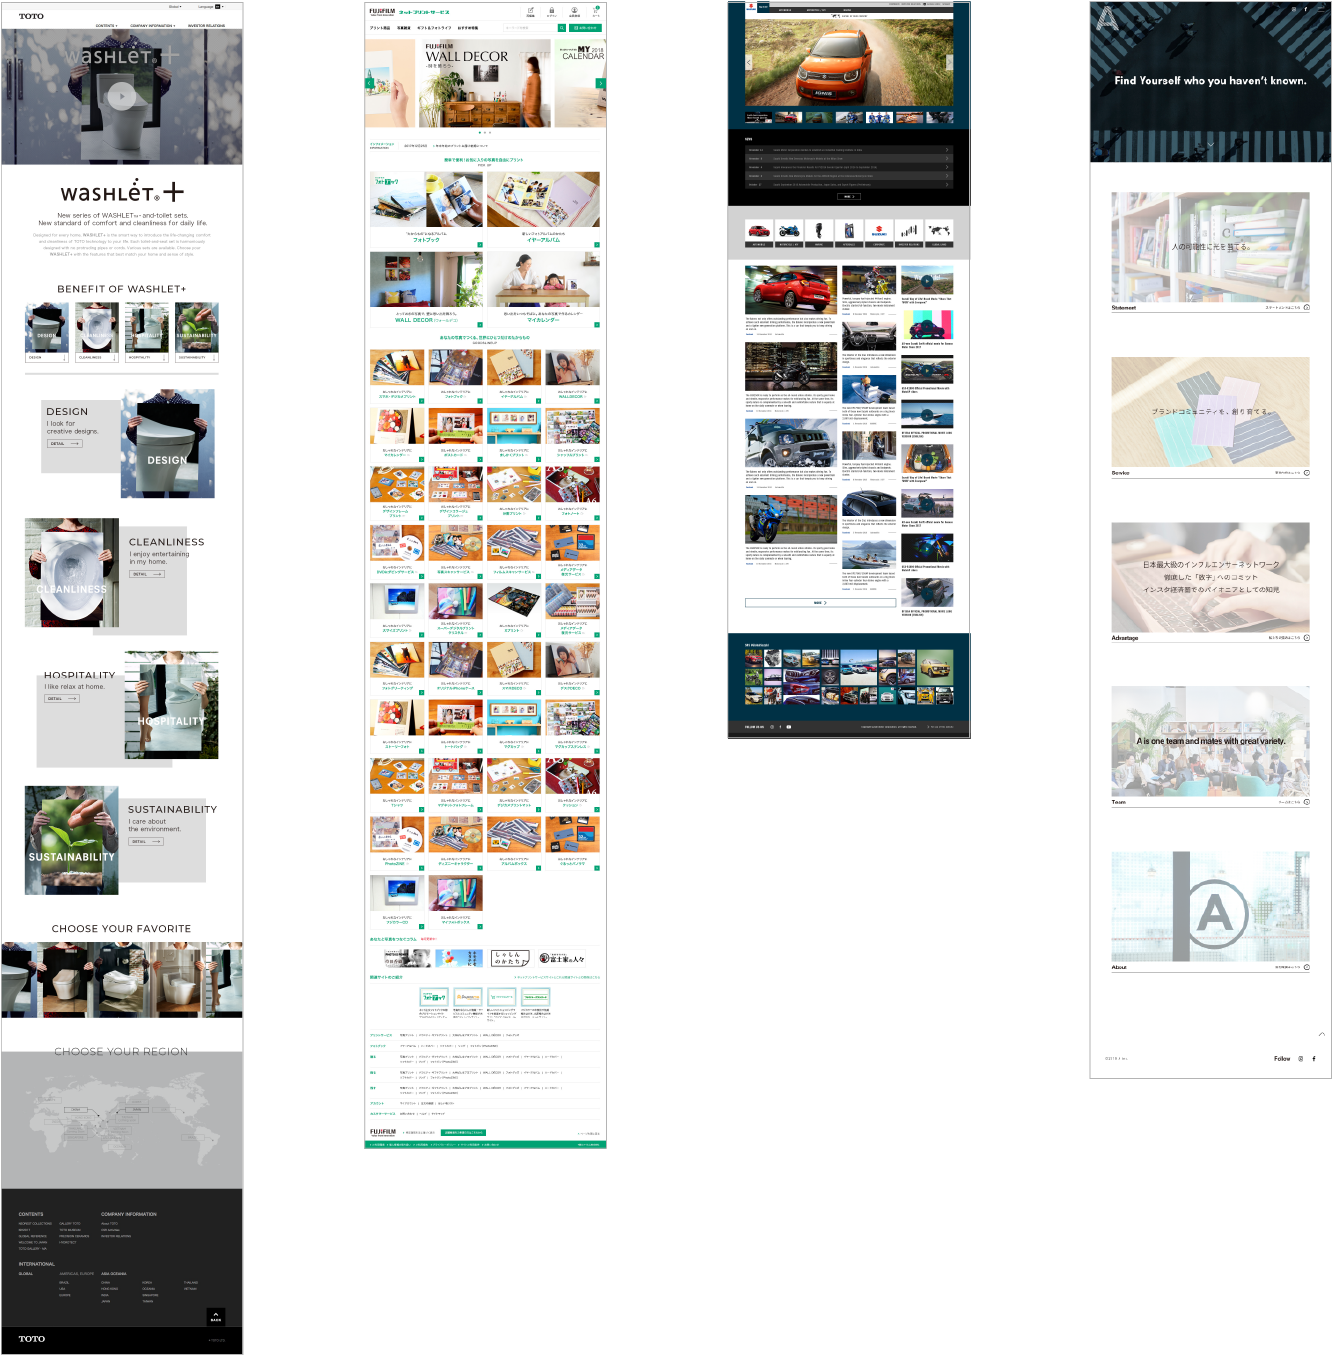Click the Fujifilm shopping cart icon
The width and height of the screenshot is (1333, 1356).
point(596,12)
